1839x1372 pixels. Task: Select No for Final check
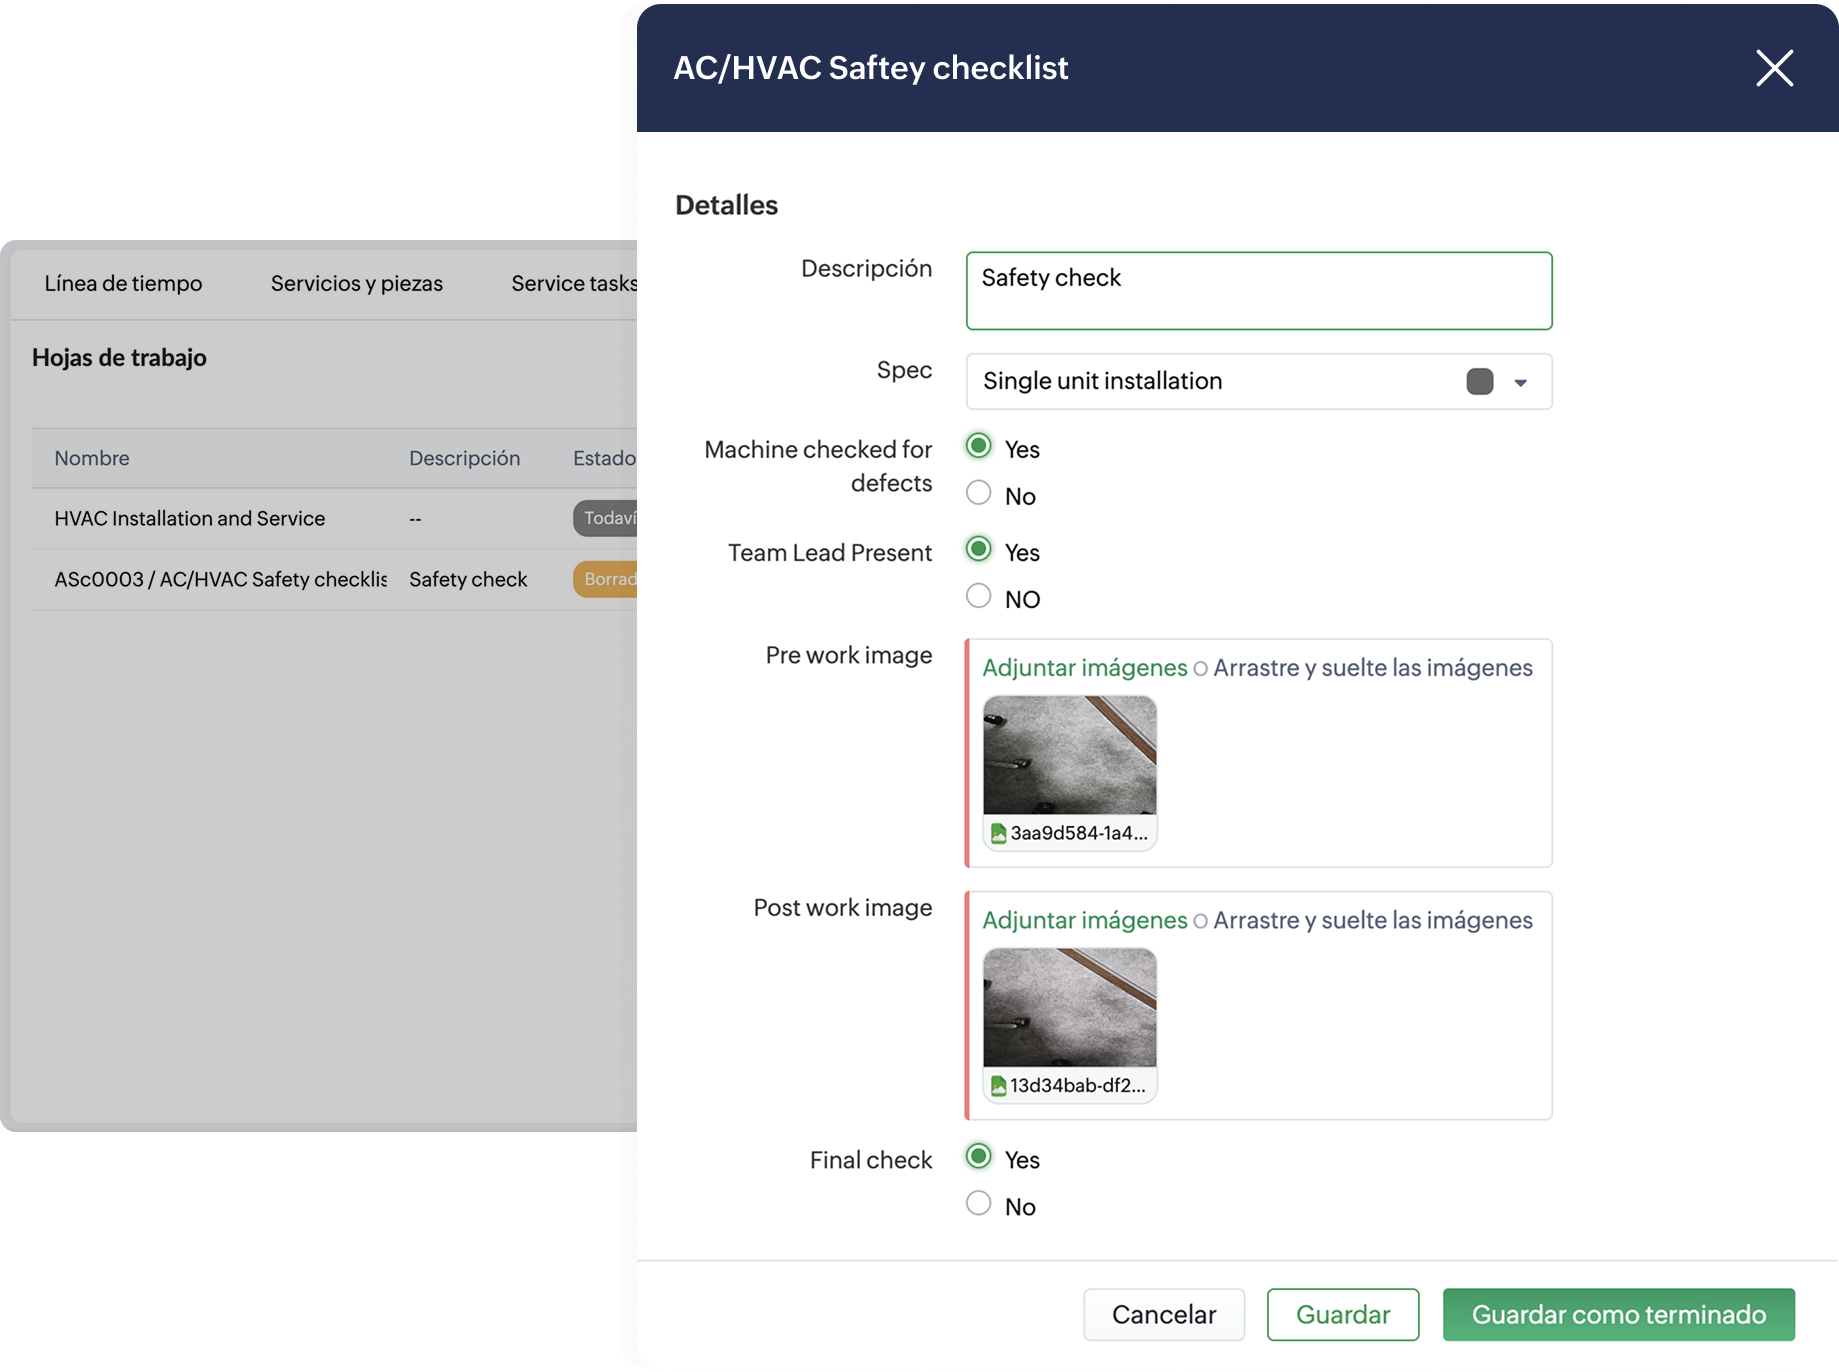tap(978, 1203)
